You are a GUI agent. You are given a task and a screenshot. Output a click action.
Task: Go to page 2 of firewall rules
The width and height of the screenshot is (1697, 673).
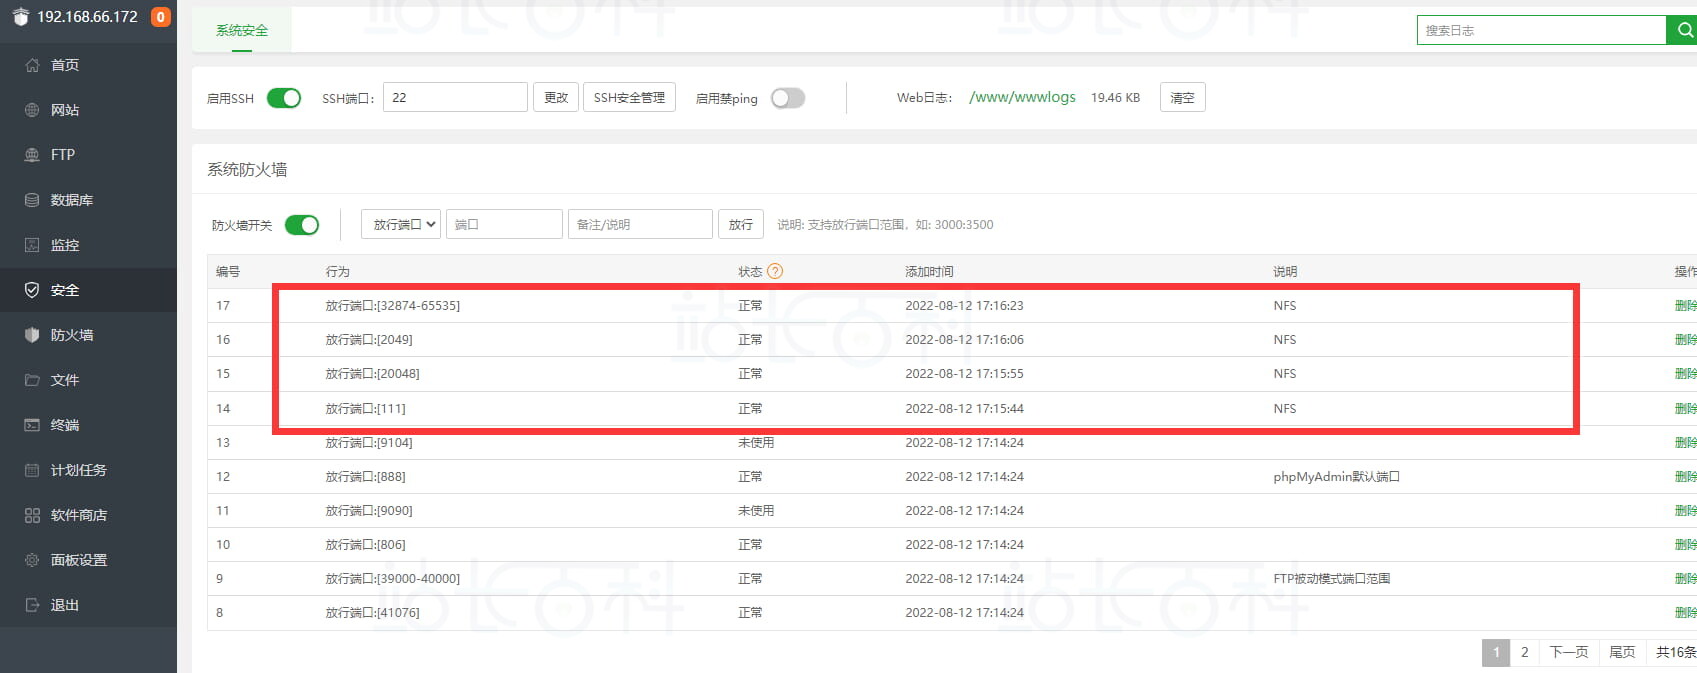[1524, 652]
